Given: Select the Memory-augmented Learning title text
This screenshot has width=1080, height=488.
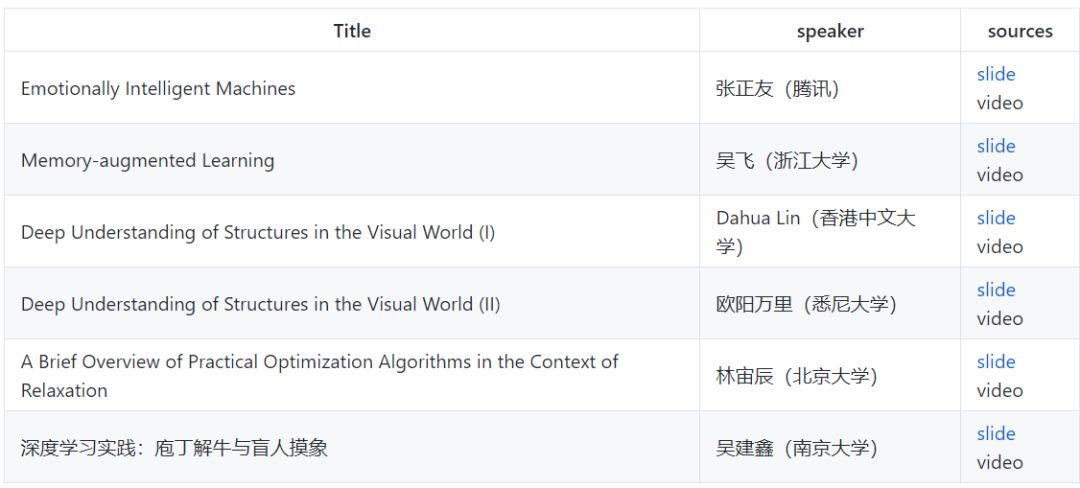Looking at the screenshot, I should tap(147, 161).
